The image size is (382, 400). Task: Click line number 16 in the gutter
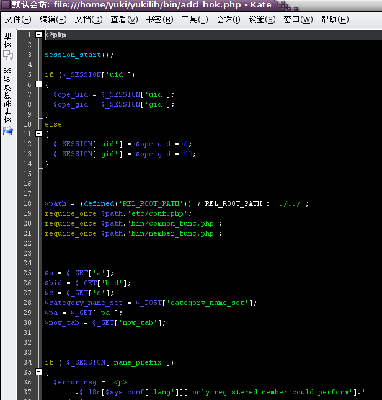pyautogui.click(x=28, y=184)
